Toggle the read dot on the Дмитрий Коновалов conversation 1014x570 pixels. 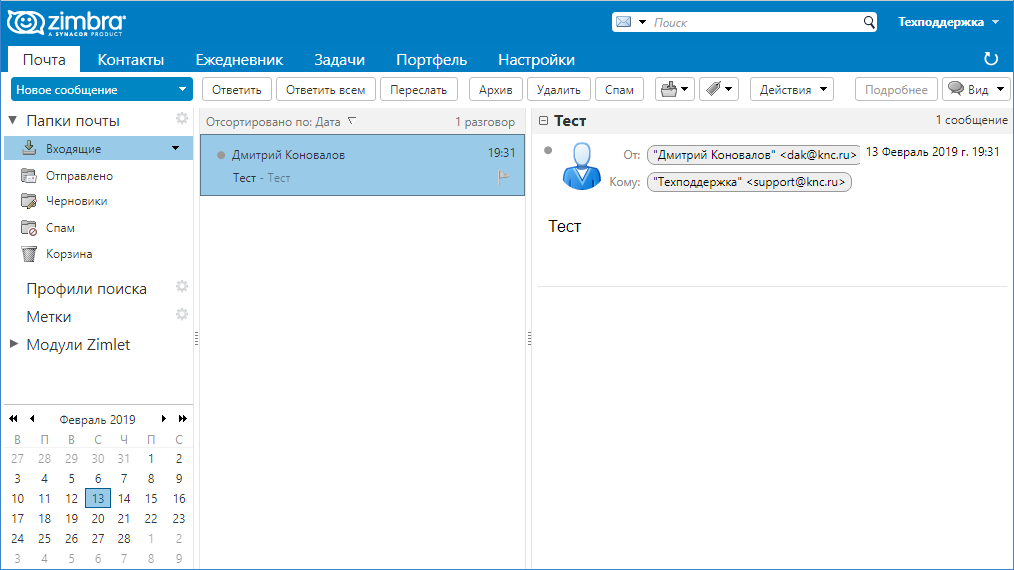click(221, 155)
